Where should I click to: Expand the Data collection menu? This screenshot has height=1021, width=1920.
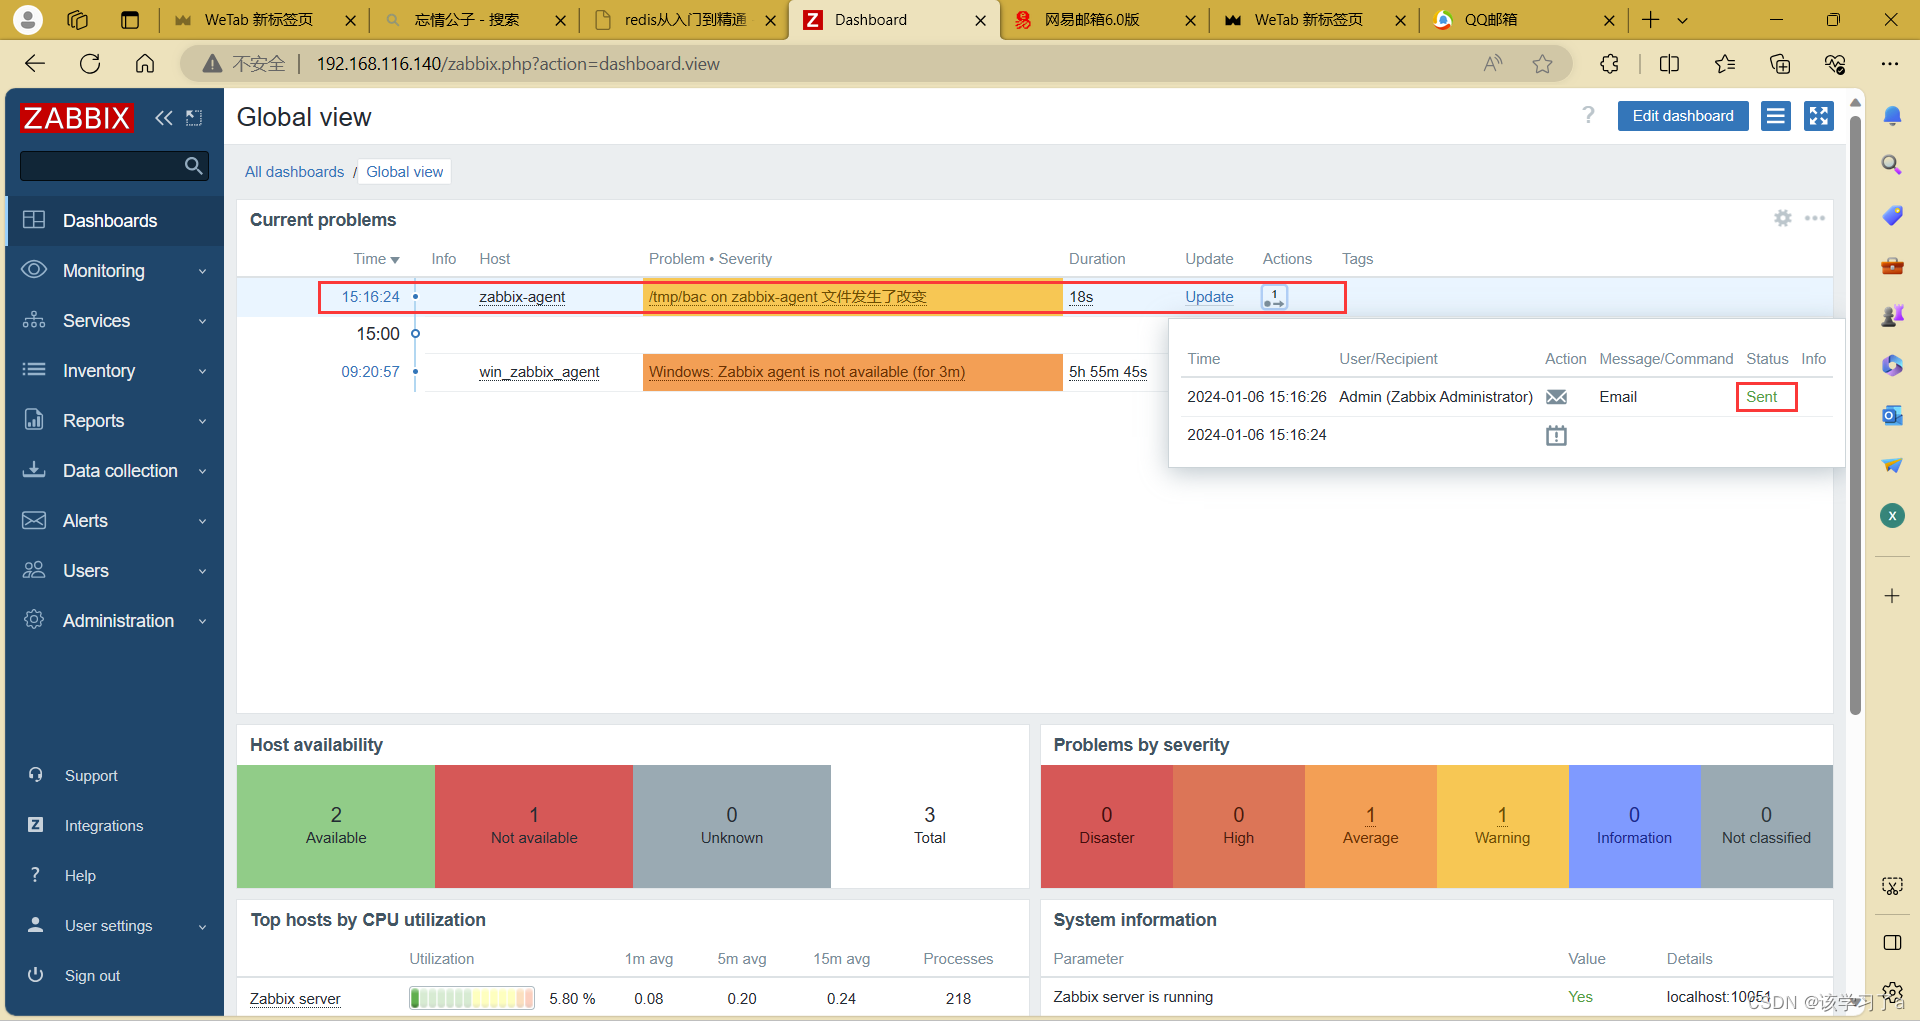tap(114, 471)
